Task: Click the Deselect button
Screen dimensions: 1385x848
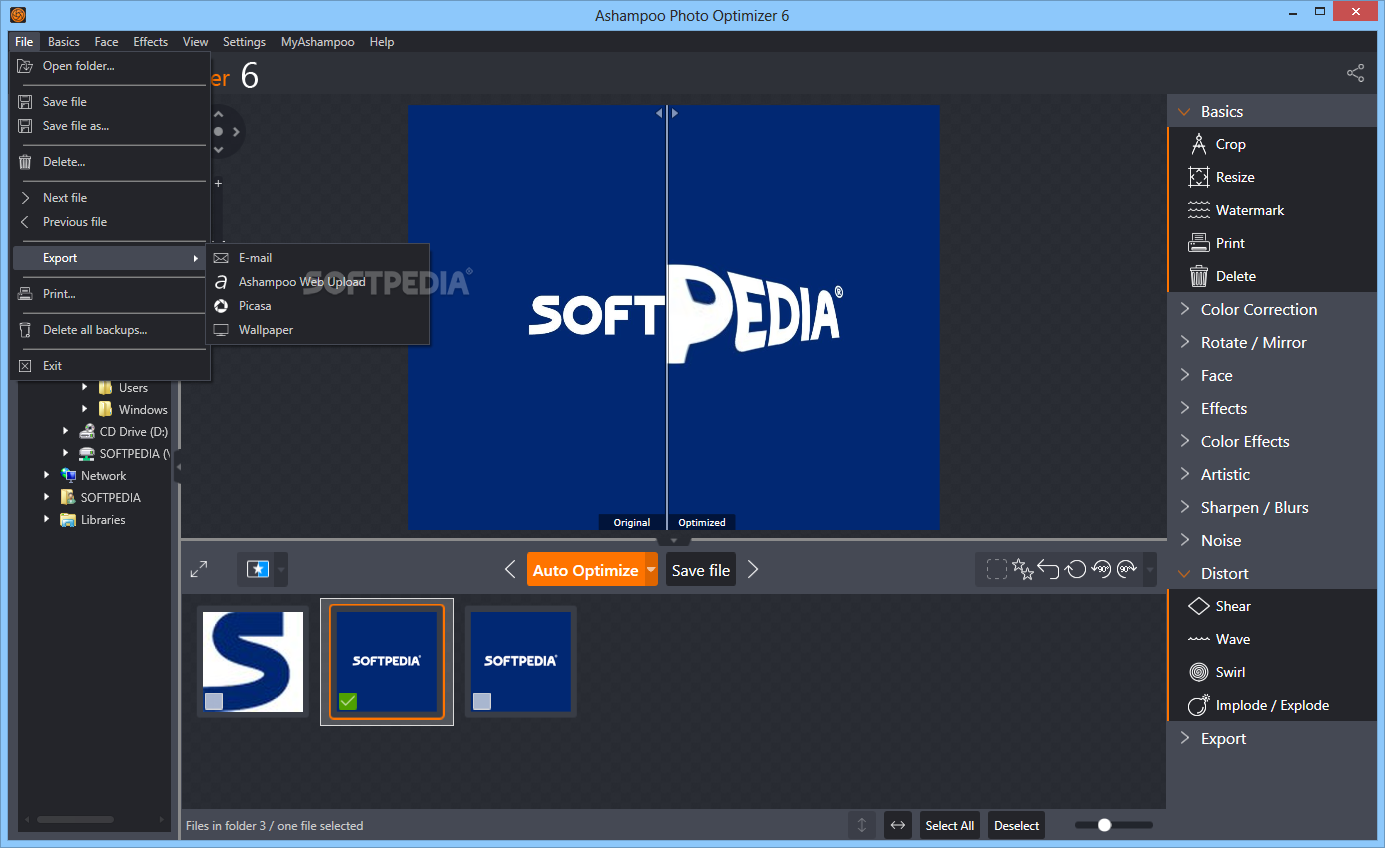Action: point(1017,825)
